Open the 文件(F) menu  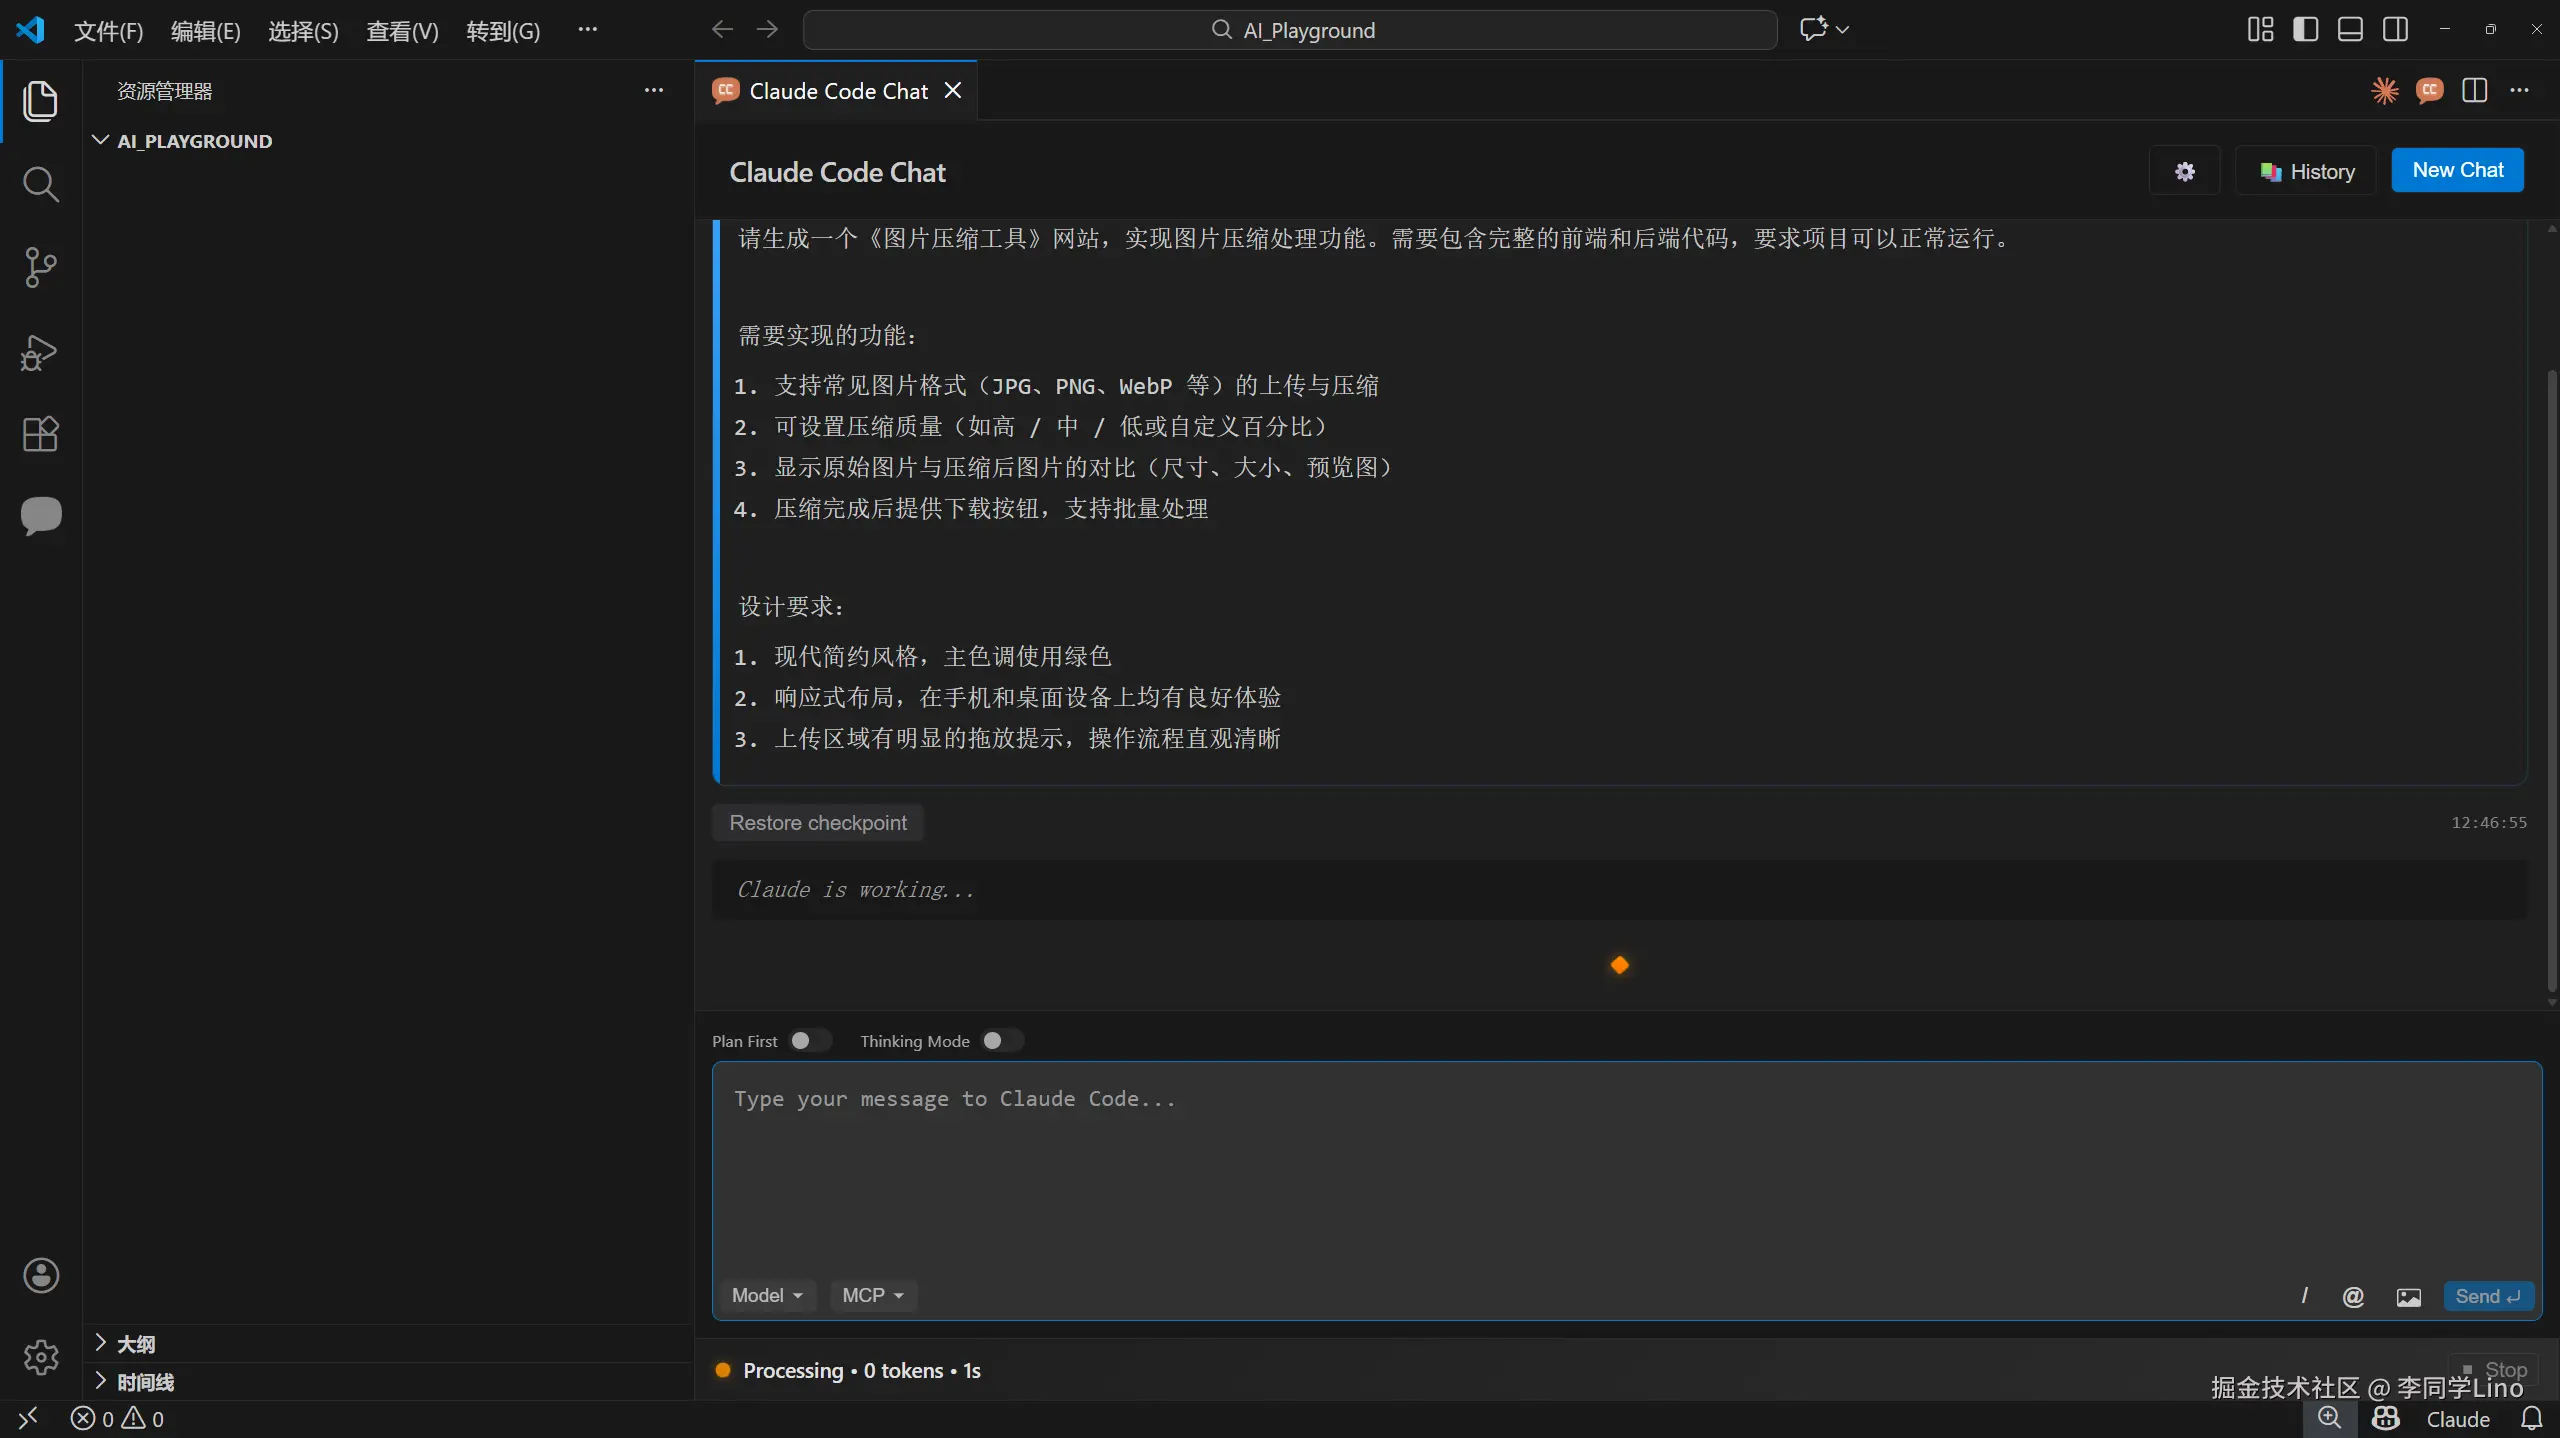click(x=108, y=31)
